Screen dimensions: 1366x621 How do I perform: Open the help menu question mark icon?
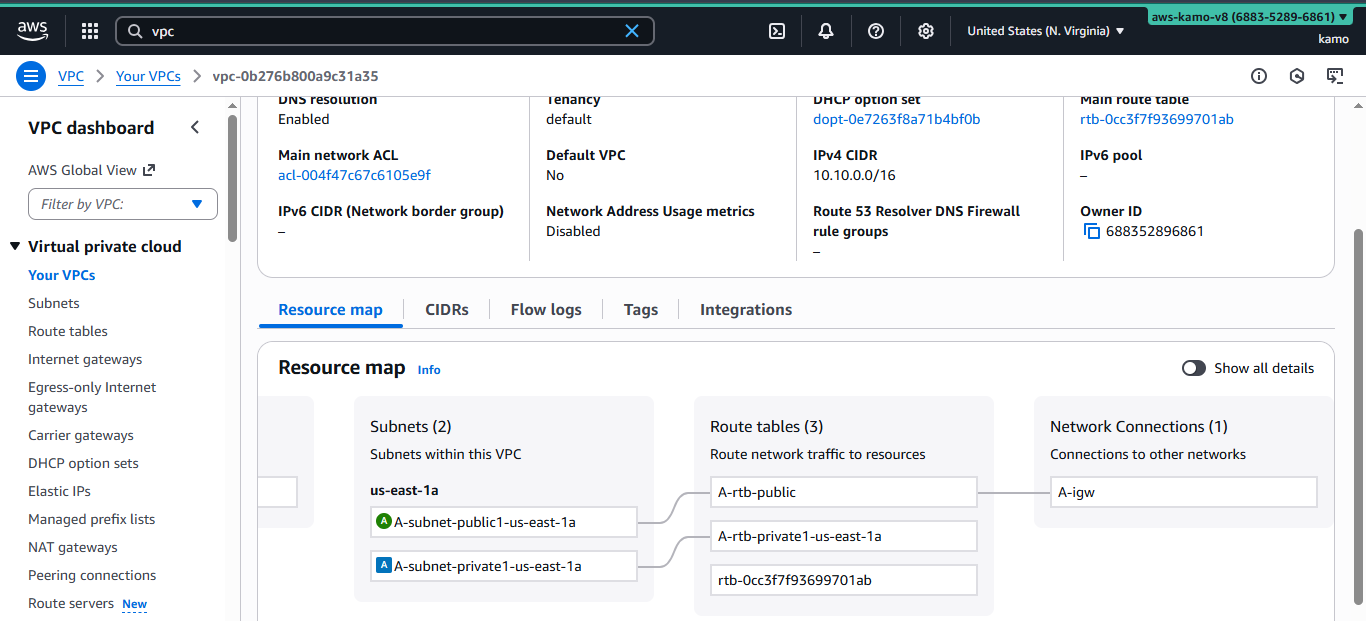tap(875, 31)
